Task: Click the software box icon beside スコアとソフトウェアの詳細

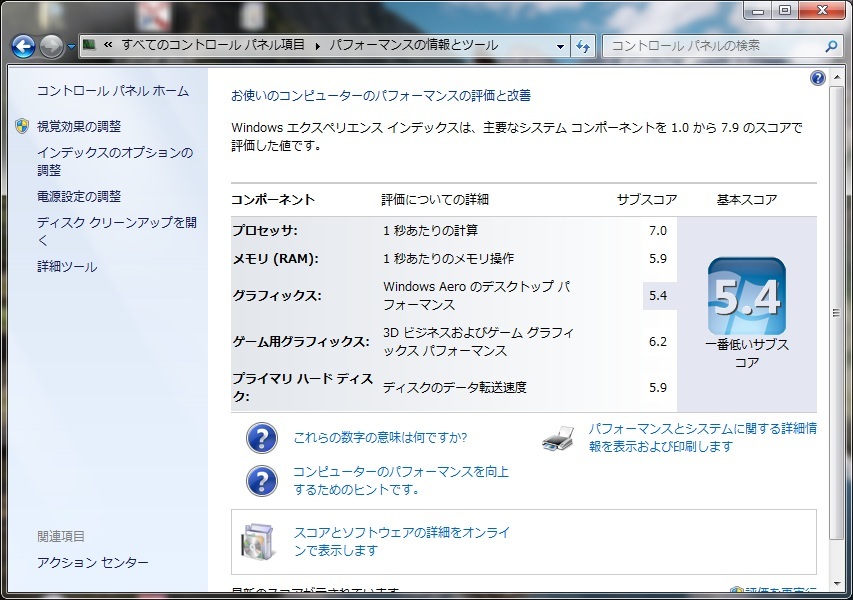Action: coord(257,541)
